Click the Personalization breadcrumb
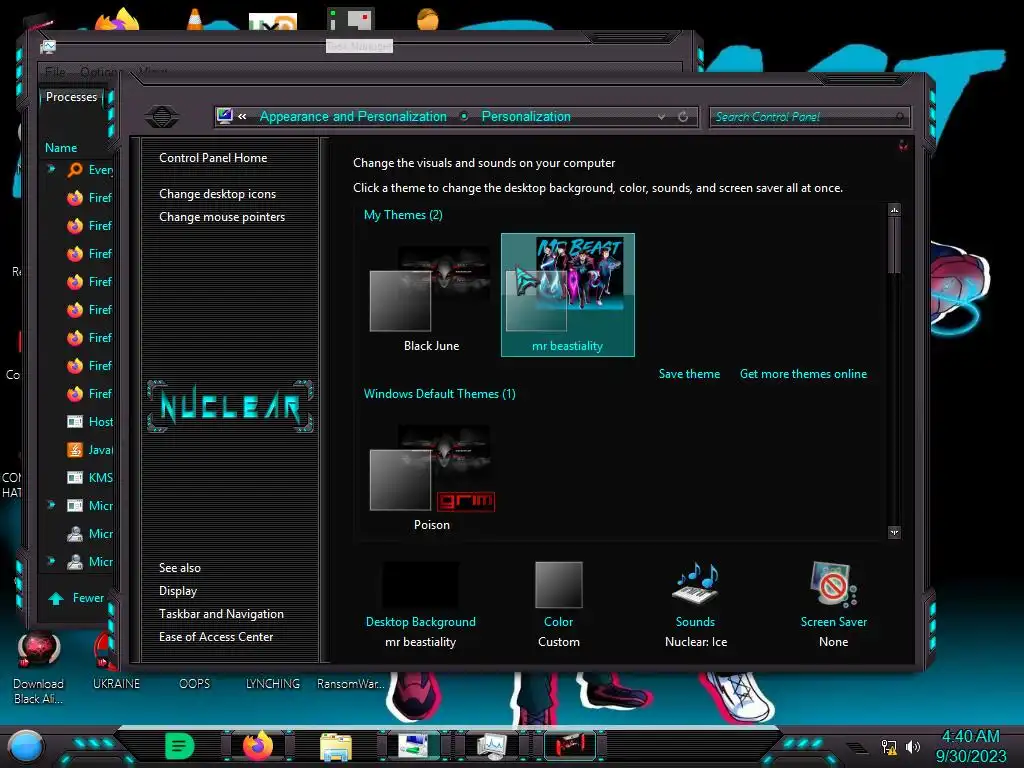Viewport: 1024px width, 768px height. (526, 116)
